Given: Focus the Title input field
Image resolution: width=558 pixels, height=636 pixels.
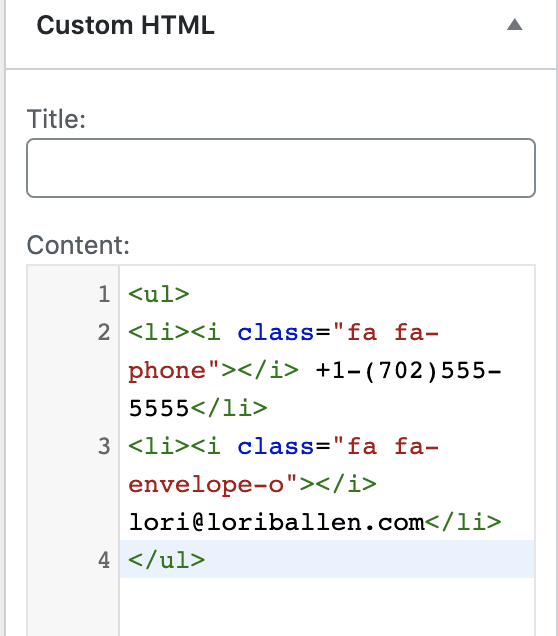Looking at the screenshot, I should [281, 168].
